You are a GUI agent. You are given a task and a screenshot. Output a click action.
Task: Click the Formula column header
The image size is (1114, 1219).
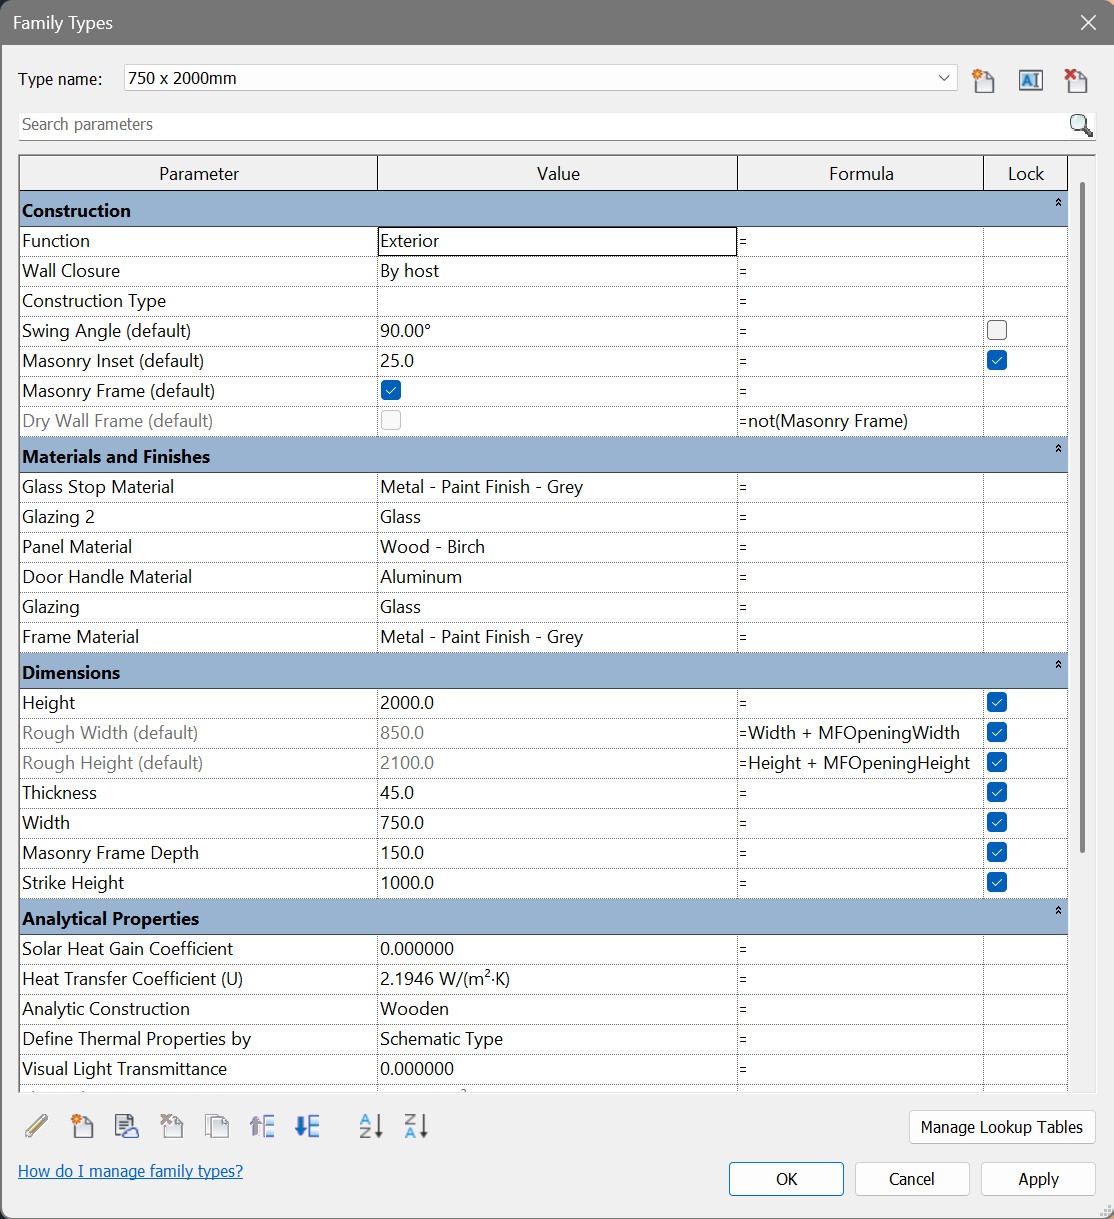[861, 174]
